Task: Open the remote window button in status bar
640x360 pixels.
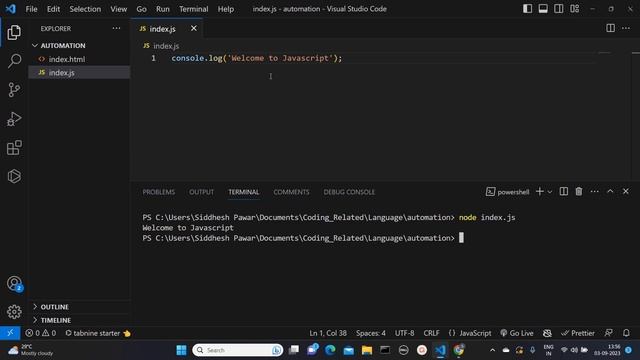Action: [x=10, y=333]
